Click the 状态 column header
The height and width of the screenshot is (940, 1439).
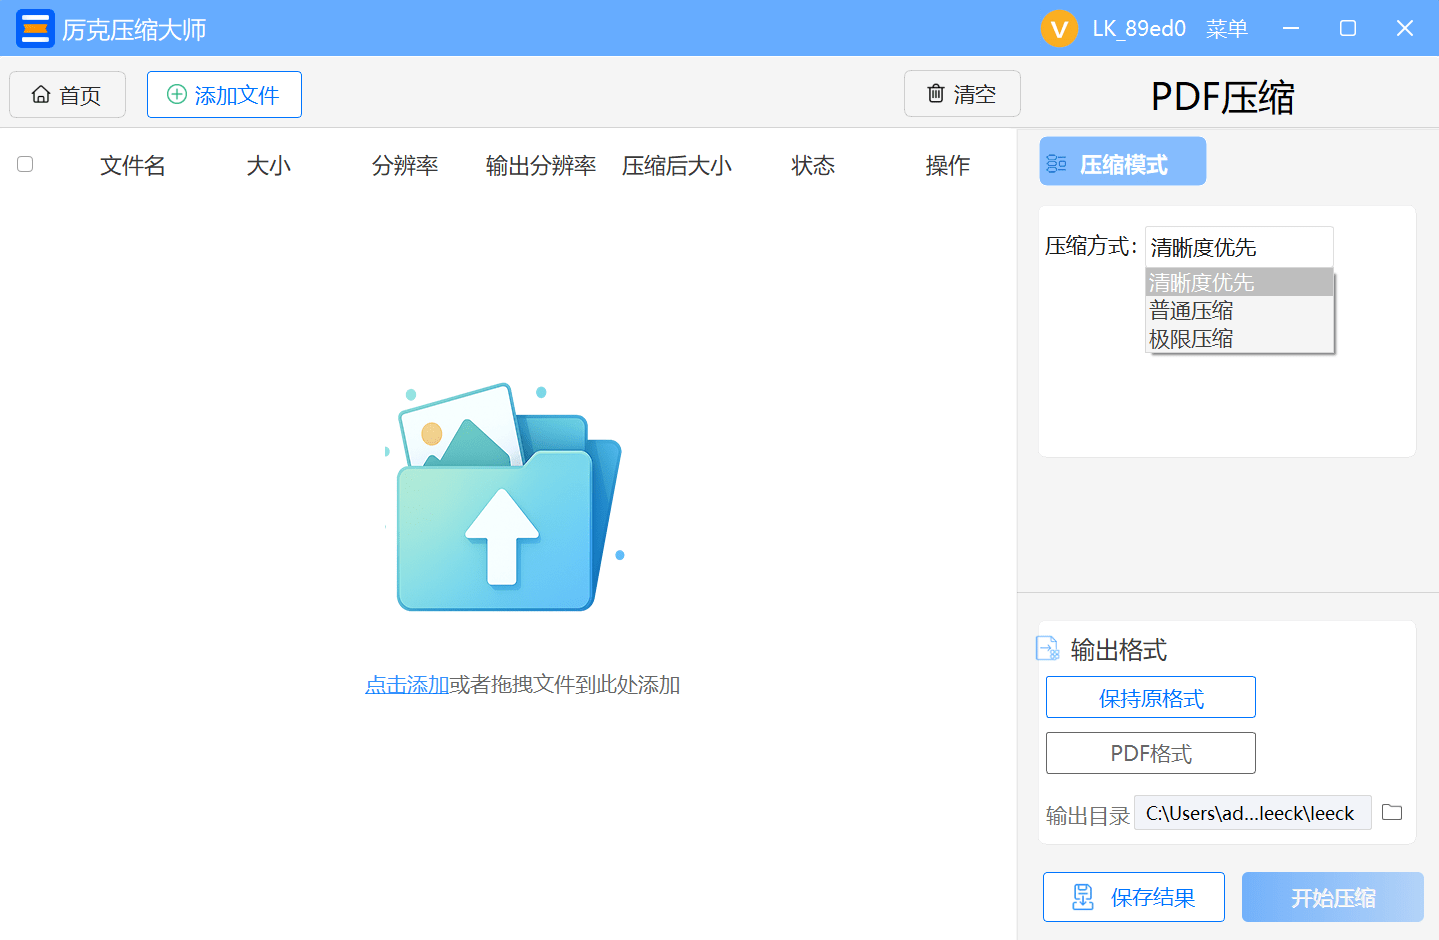[813, 165]
